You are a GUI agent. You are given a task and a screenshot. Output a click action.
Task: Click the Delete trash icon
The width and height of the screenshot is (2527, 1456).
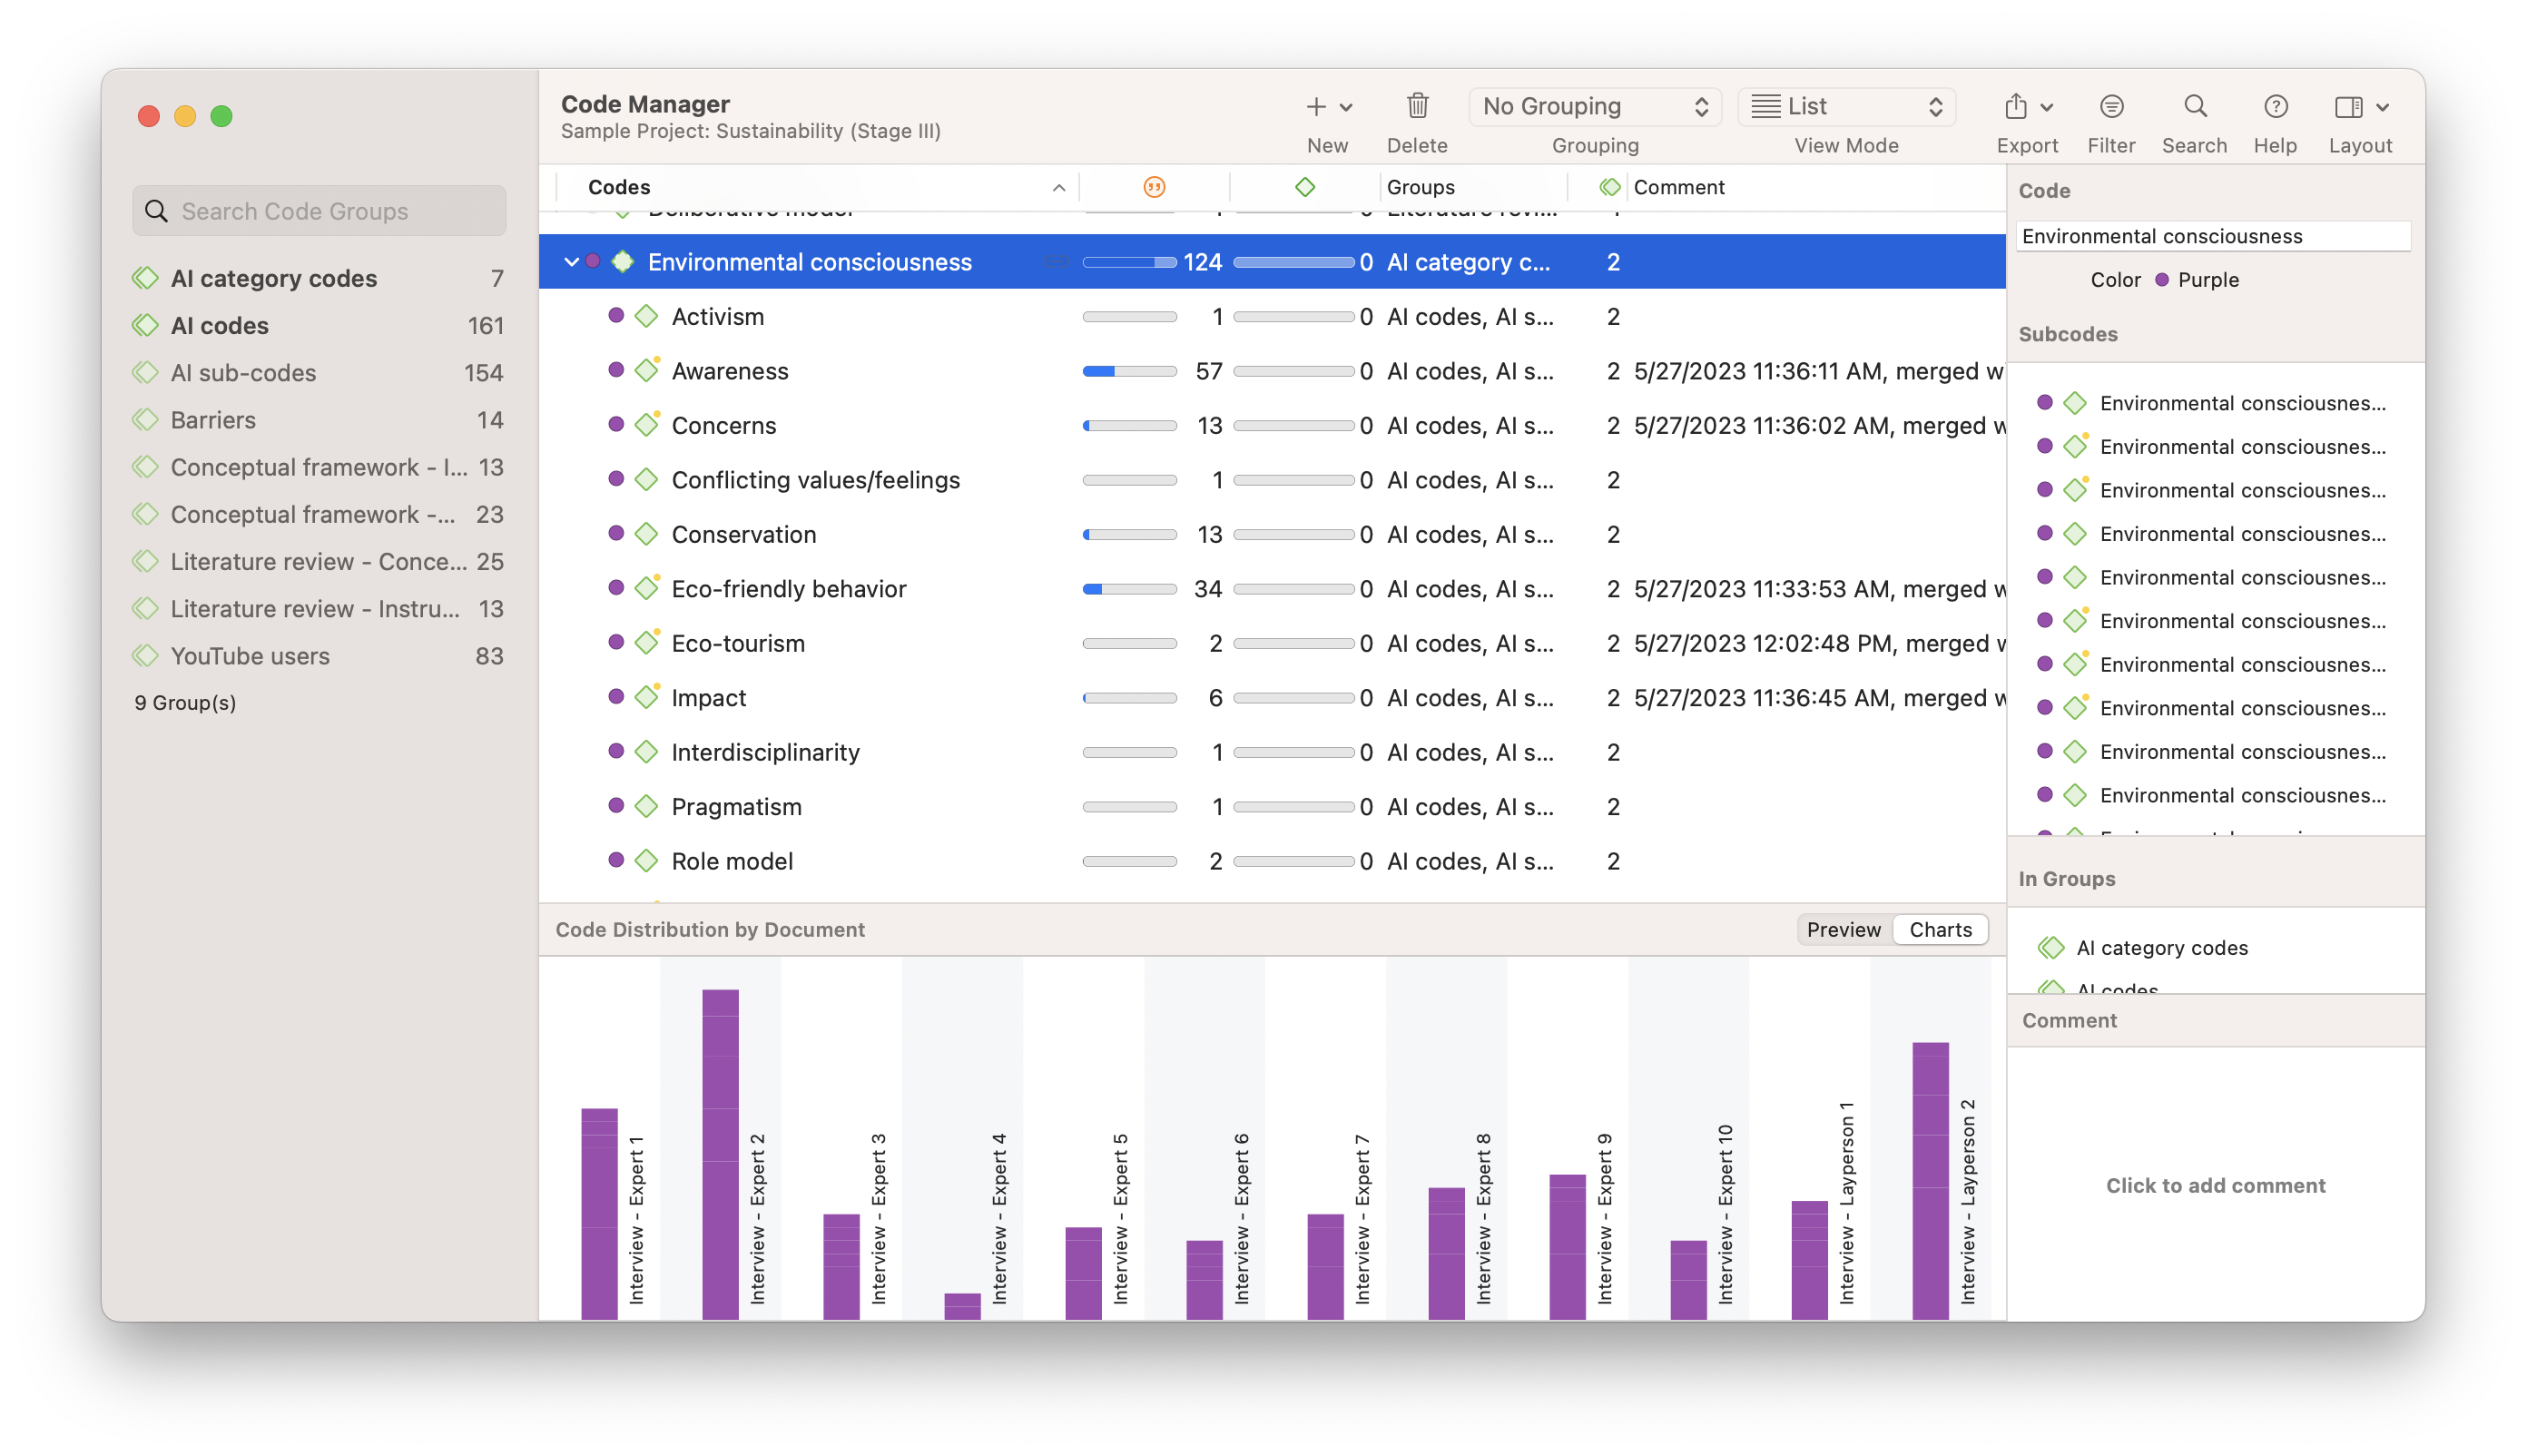[1417, 106]
